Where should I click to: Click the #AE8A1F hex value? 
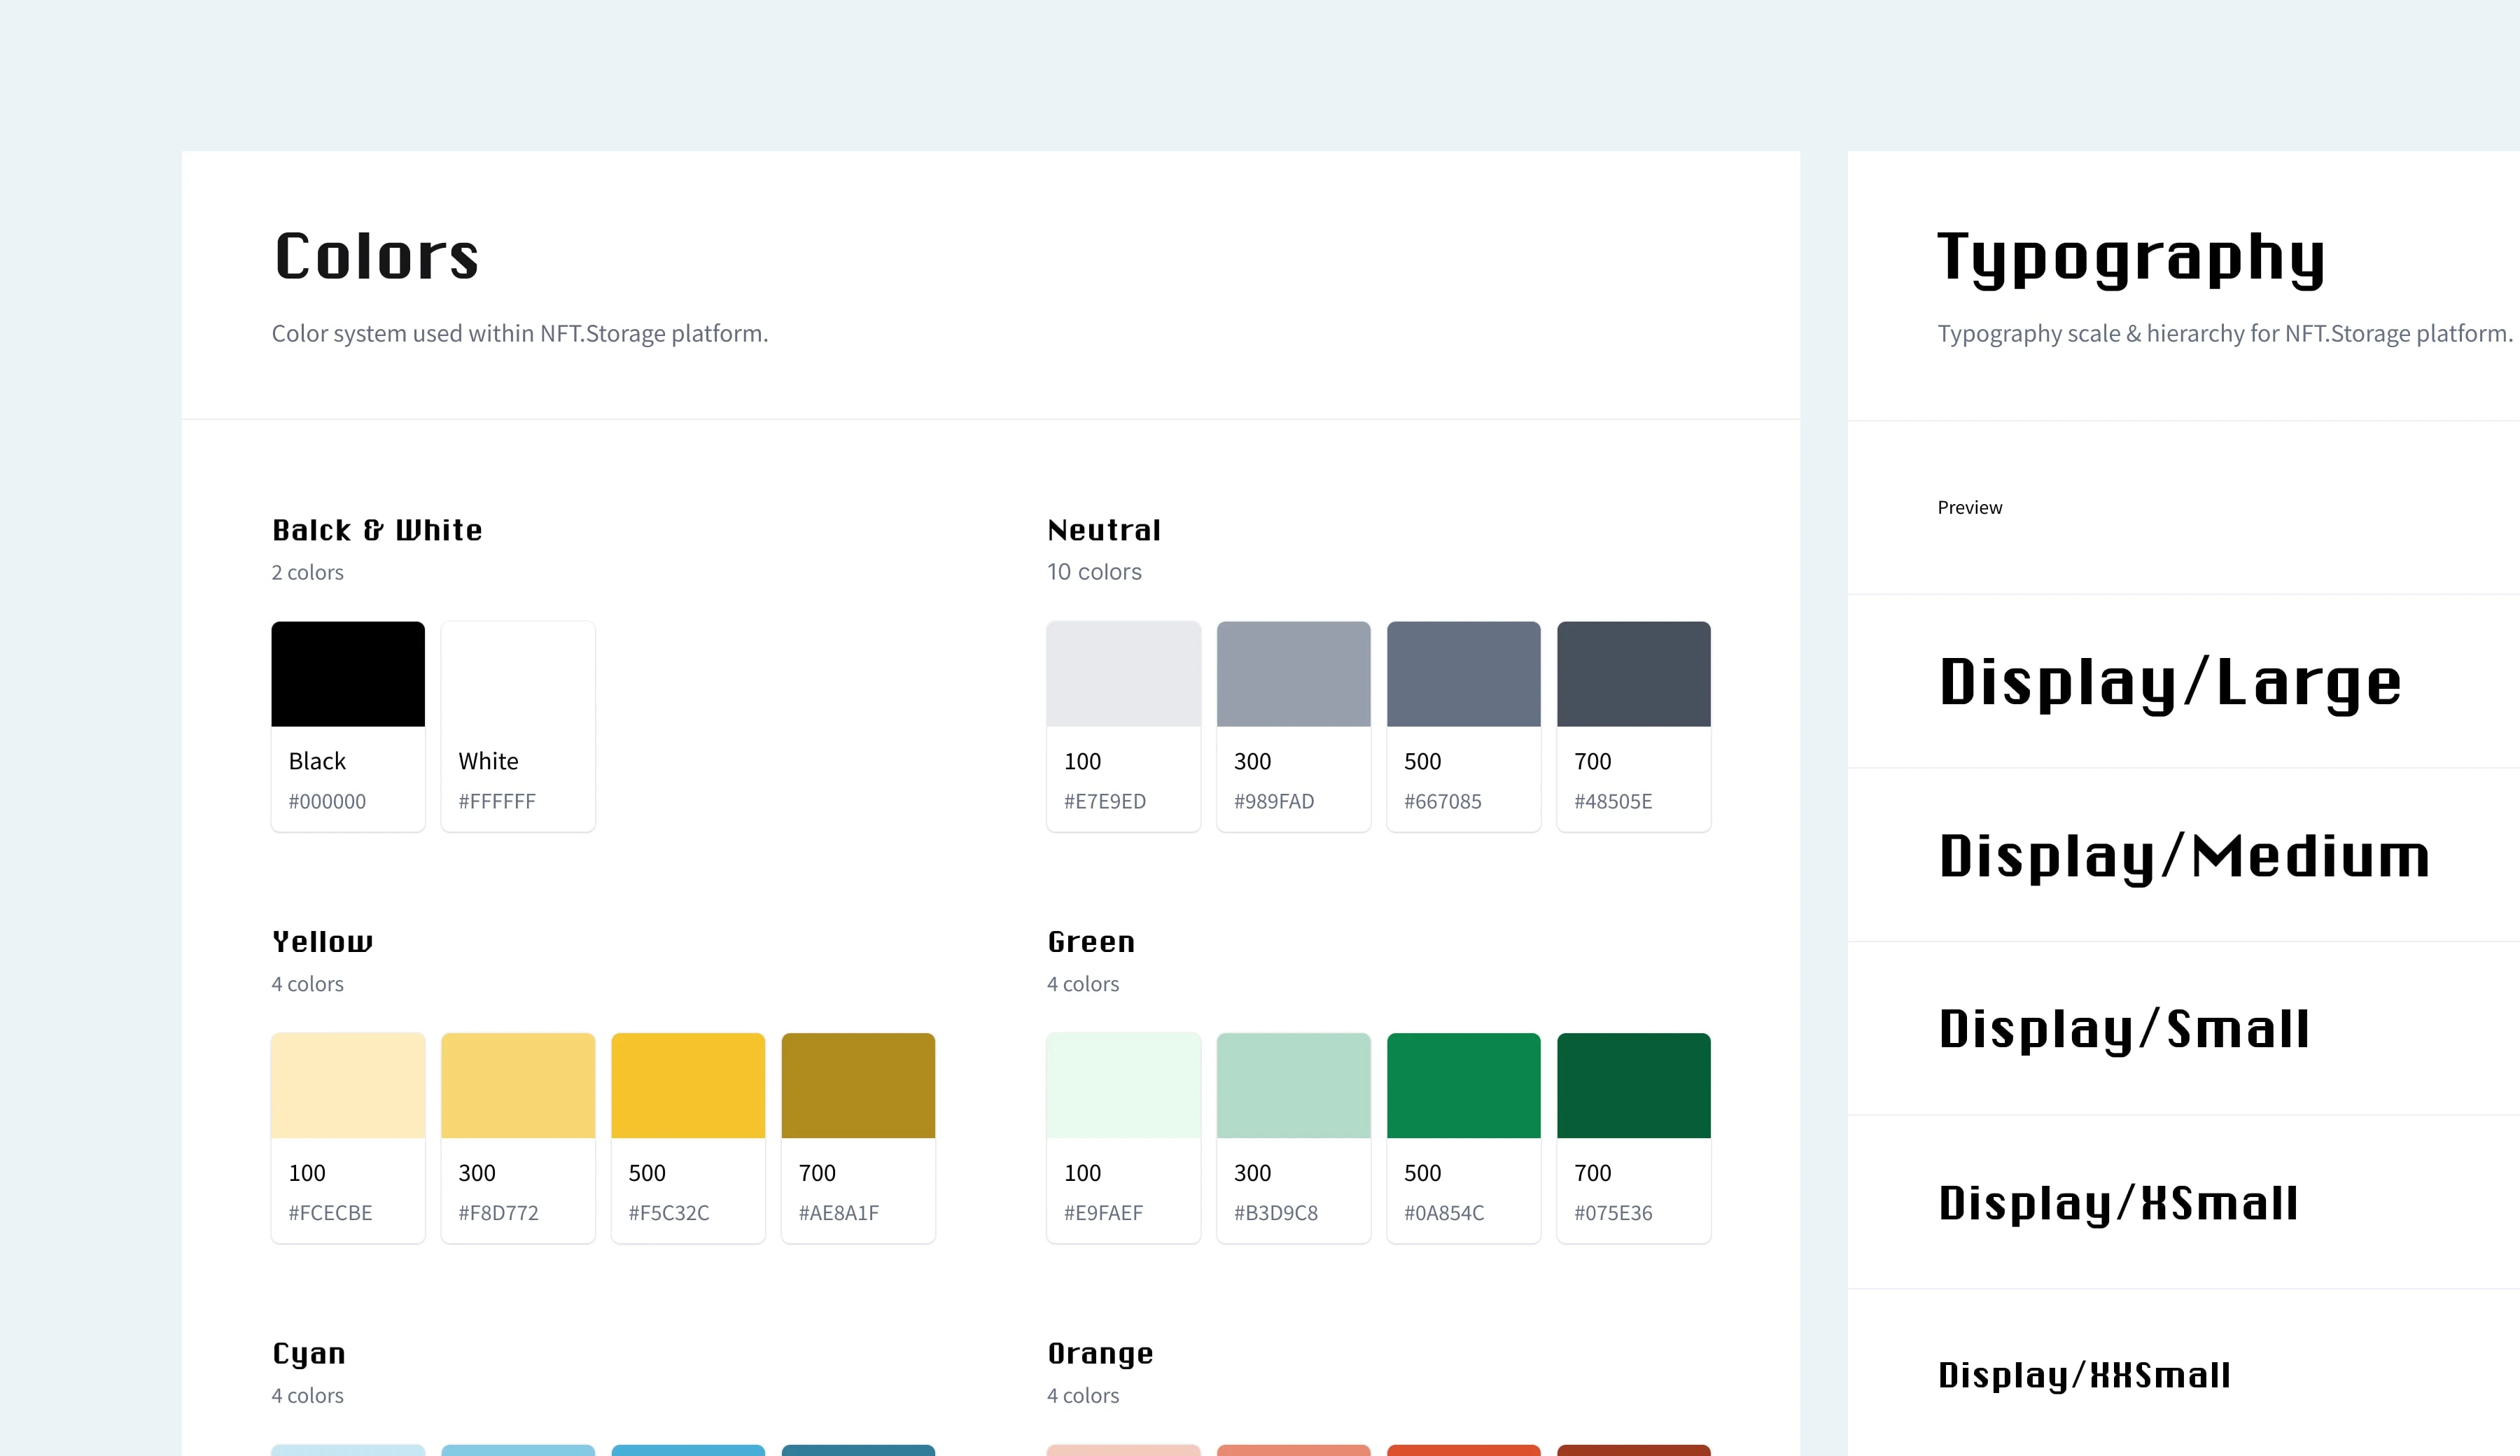[838, 1214]
